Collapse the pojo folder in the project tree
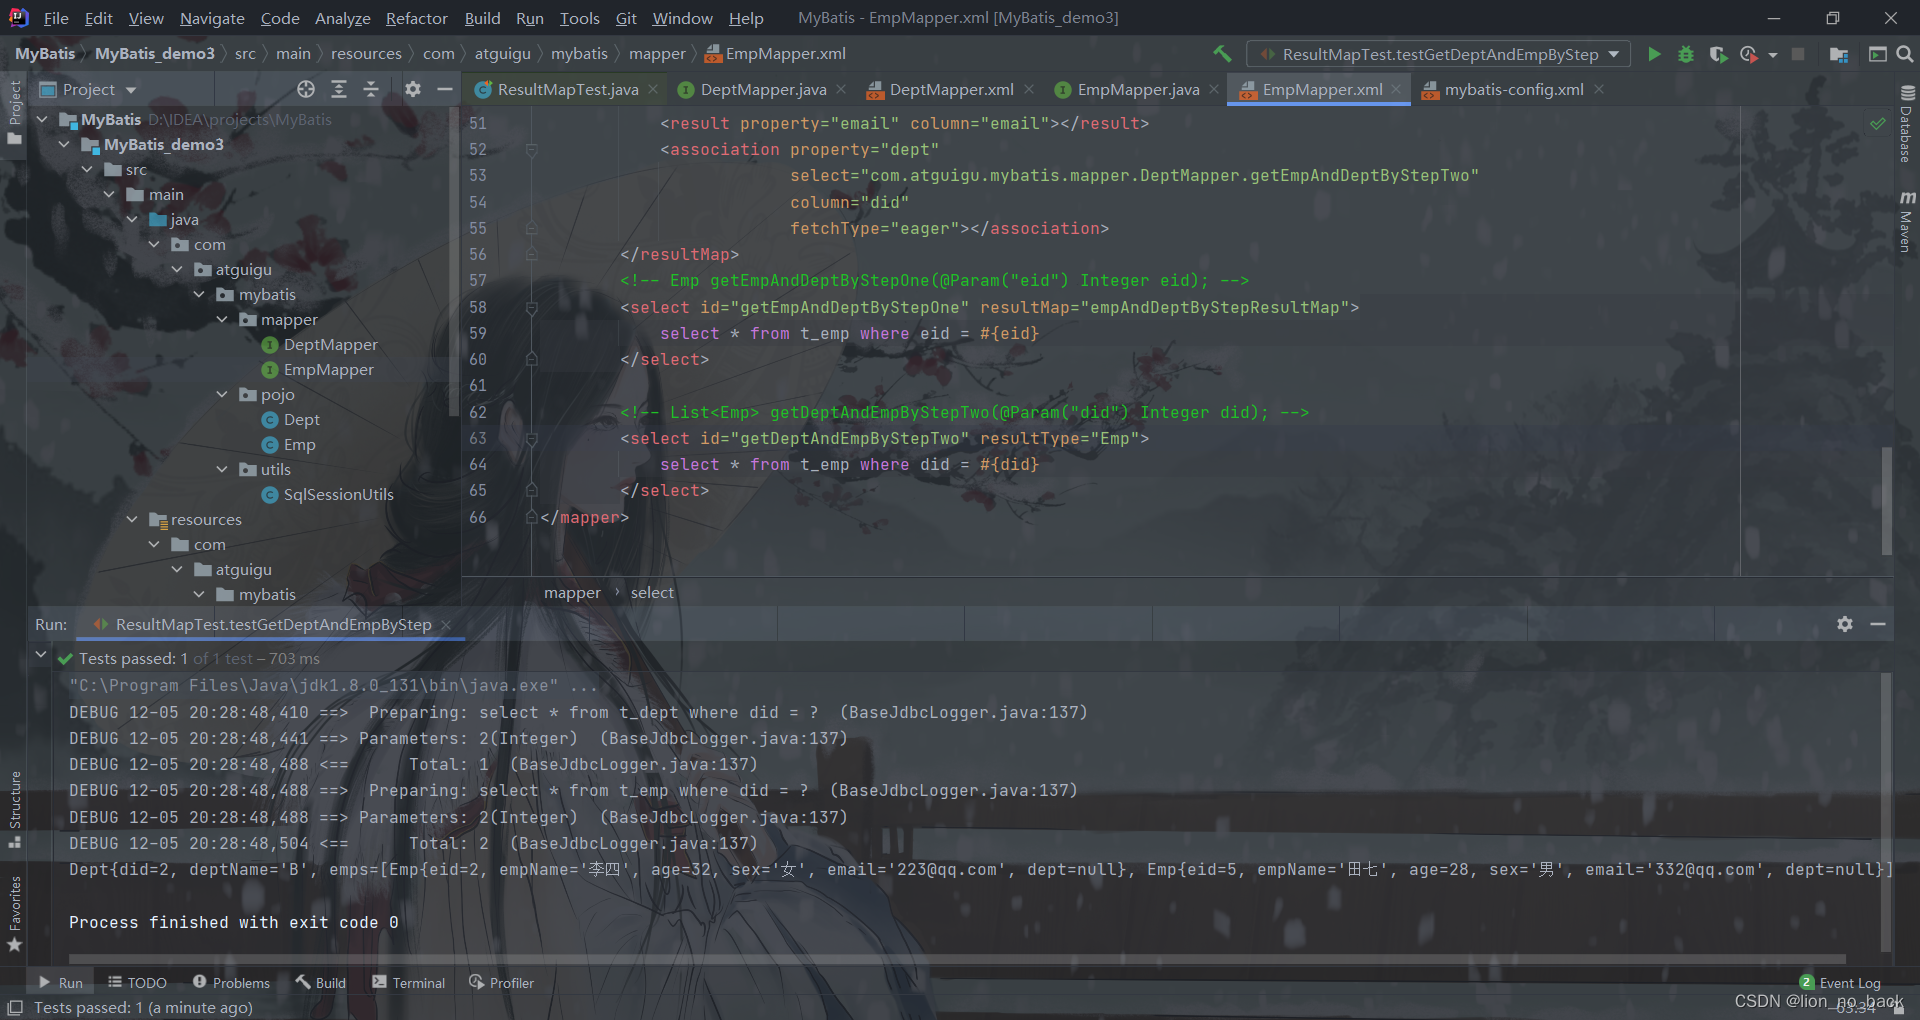This screenshot has width=1920, height=1020. point(222,395)
